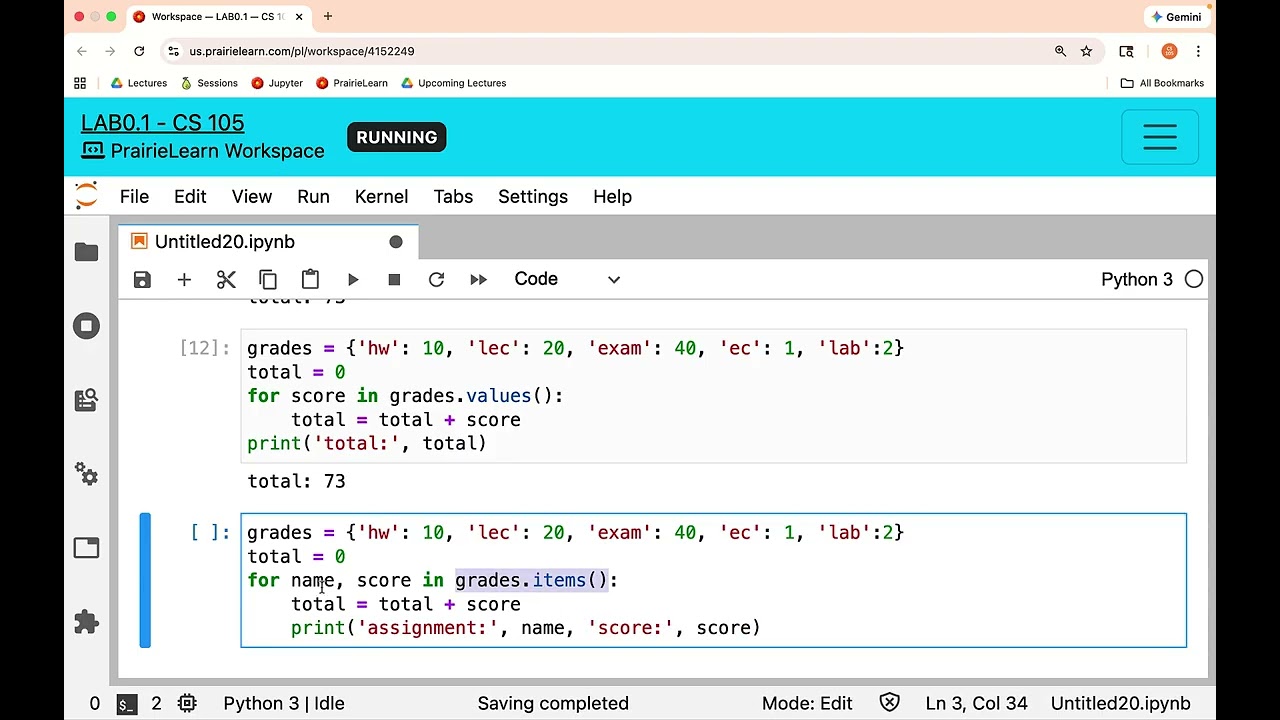Click the RUNNING status badge
1280x720 pixels.
click(397, 137)
